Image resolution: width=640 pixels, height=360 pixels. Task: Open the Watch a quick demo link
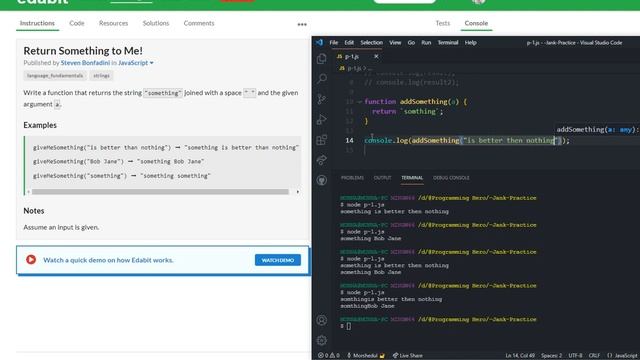(108, 260)
